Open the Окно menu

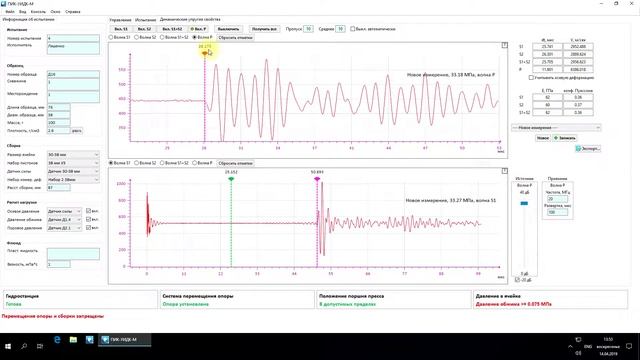(55, 12)
